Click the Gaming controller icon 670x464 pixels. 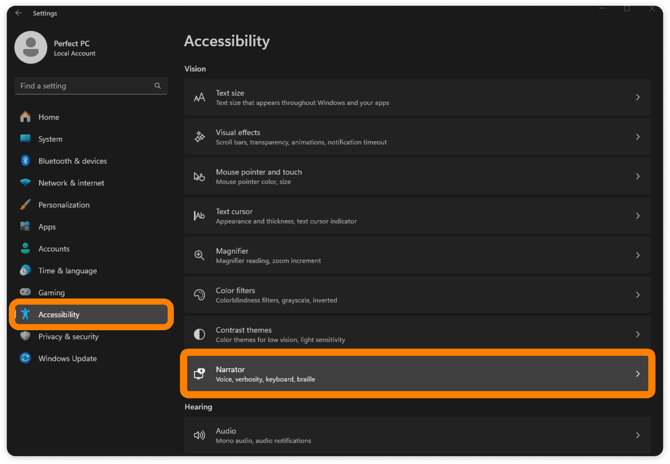tap(25, 292)
